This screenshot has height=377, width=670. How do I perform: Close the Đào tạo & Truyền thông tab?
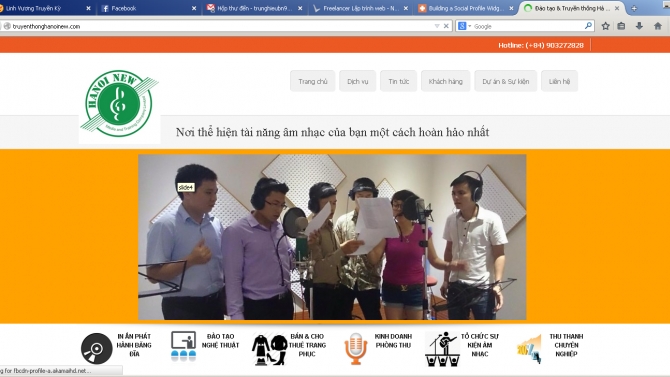tap(617, 8)
